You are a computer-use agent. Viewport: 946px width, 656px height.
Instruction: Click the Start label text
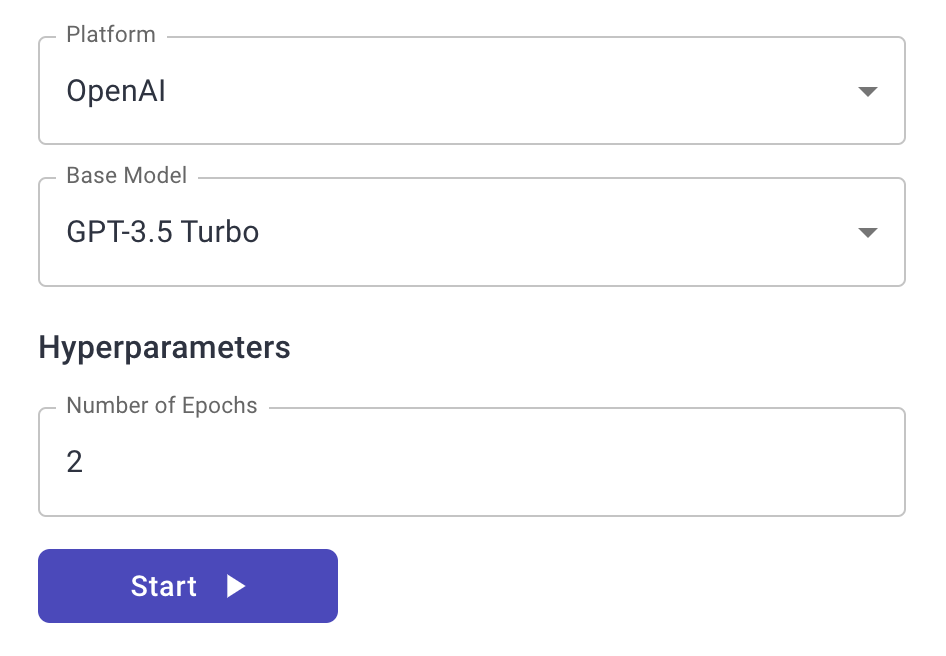[164, 586]
